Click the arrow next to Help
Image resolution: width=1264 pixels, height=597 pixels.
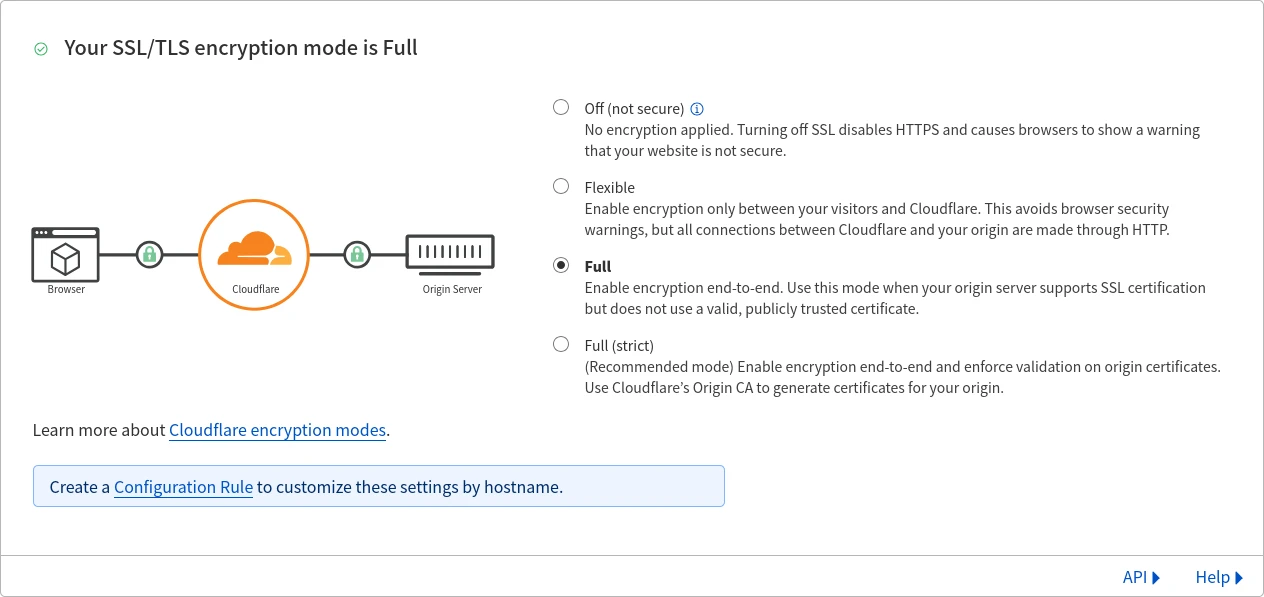pyautogui.click(x=1239, y=577)
